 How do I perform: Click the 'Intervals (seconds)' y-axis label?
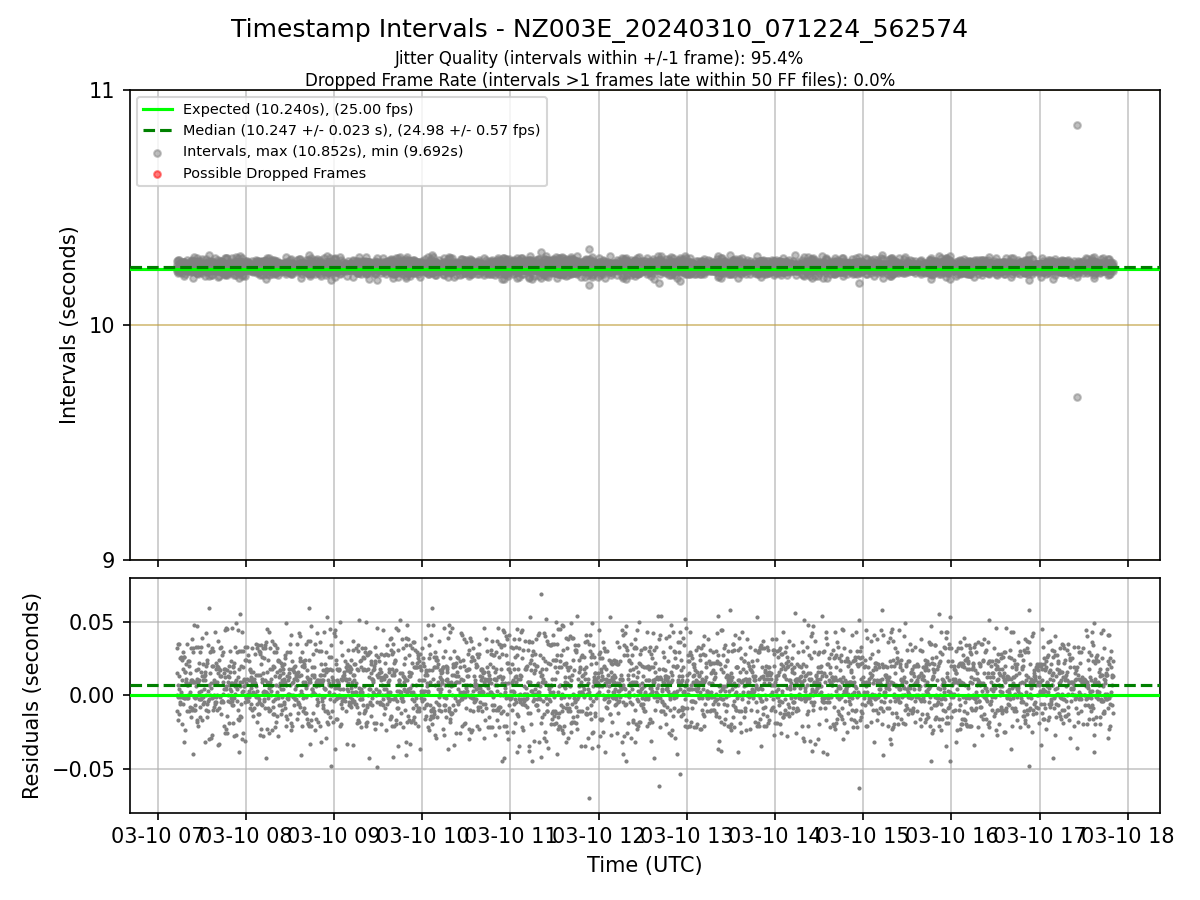coord(68,325)
